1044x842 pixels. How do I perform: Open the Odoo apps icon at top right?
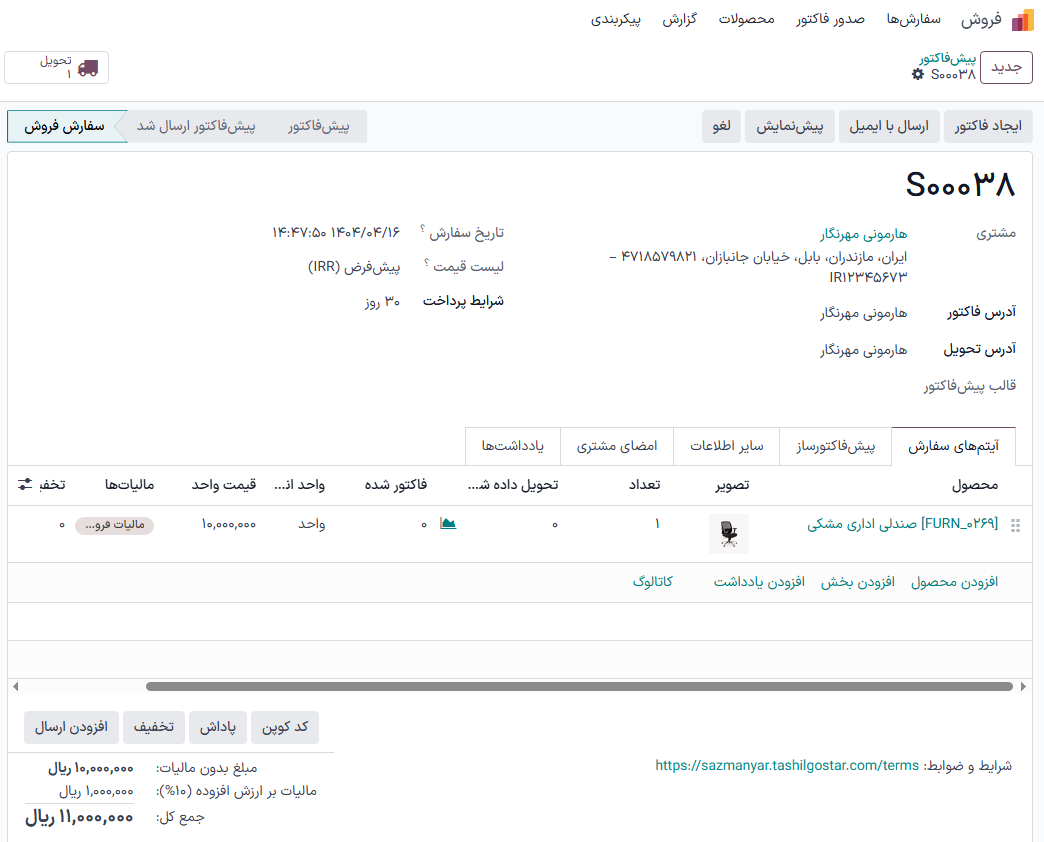[x=1022, y=18]
